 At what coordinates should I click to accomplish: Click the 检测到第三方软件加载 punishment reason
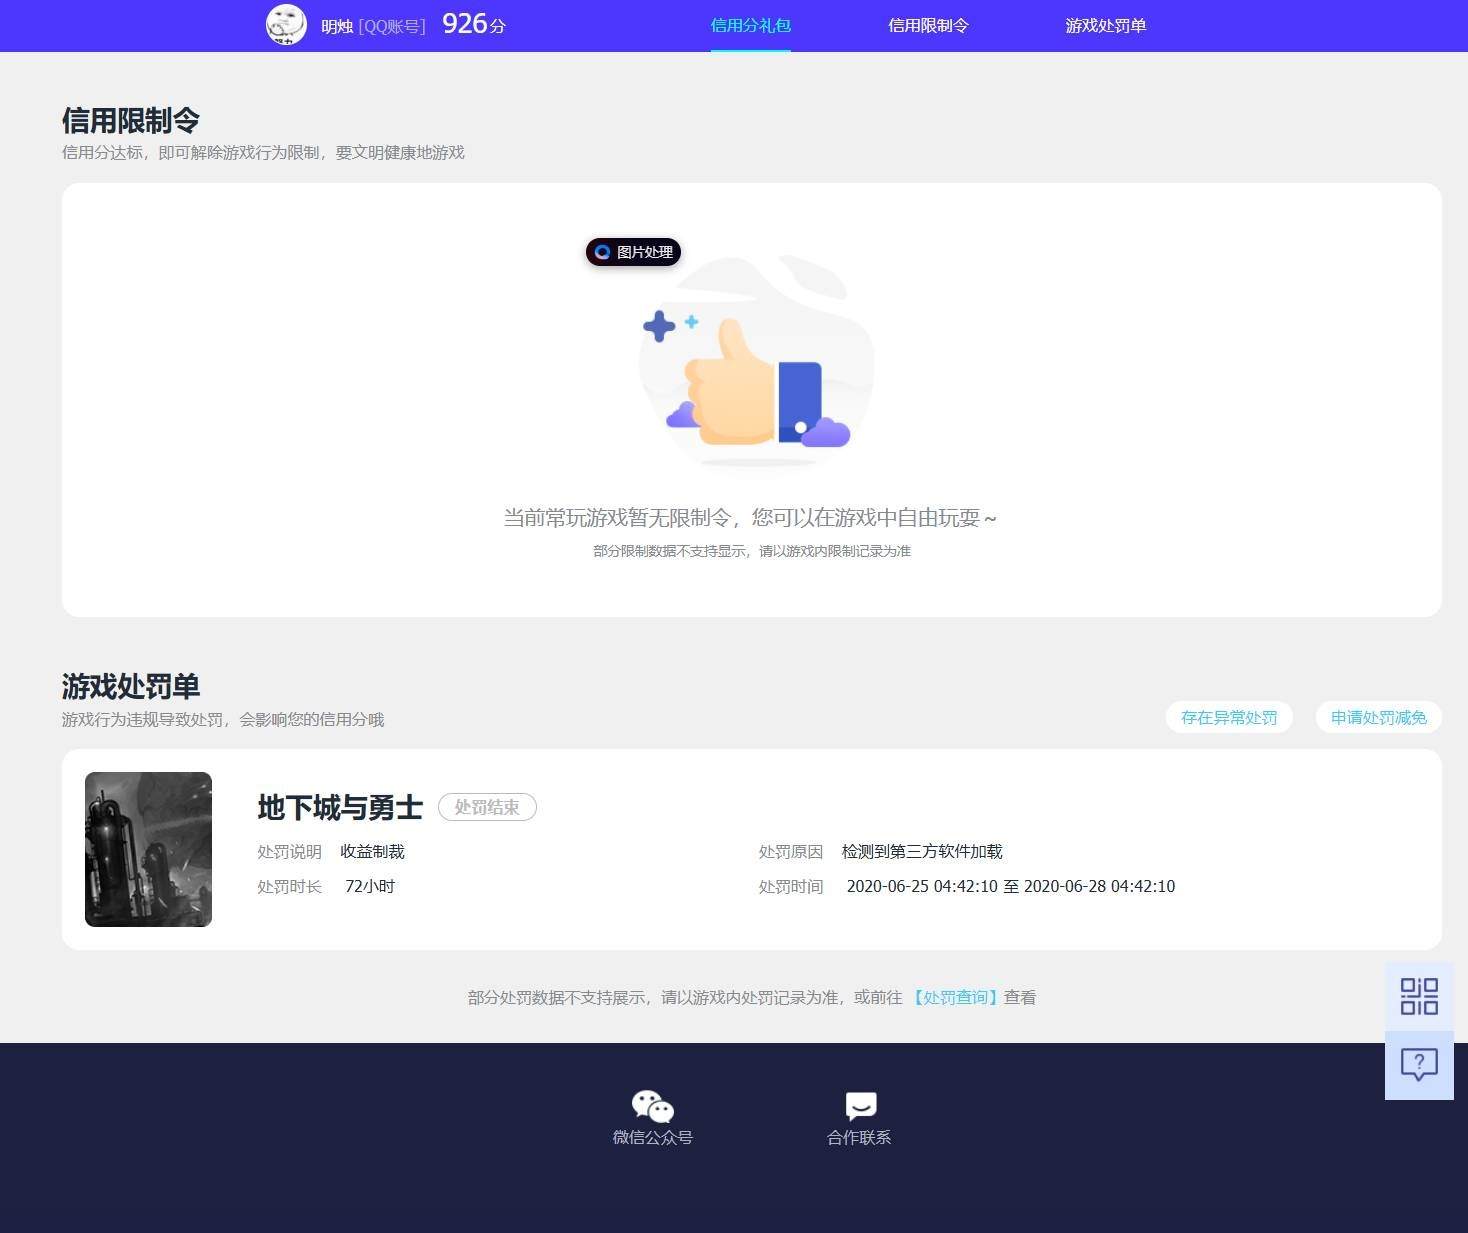922,852
